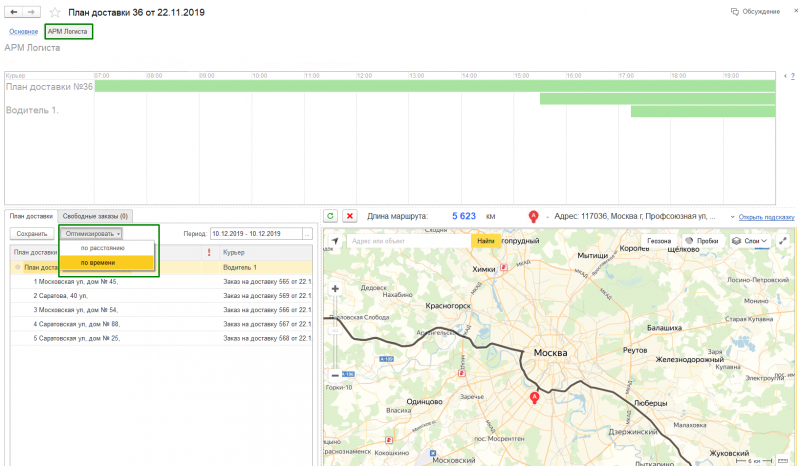The width and height of the screenshot is (800, 466).
Task: Click red marker A on the map
Action: 534,398
